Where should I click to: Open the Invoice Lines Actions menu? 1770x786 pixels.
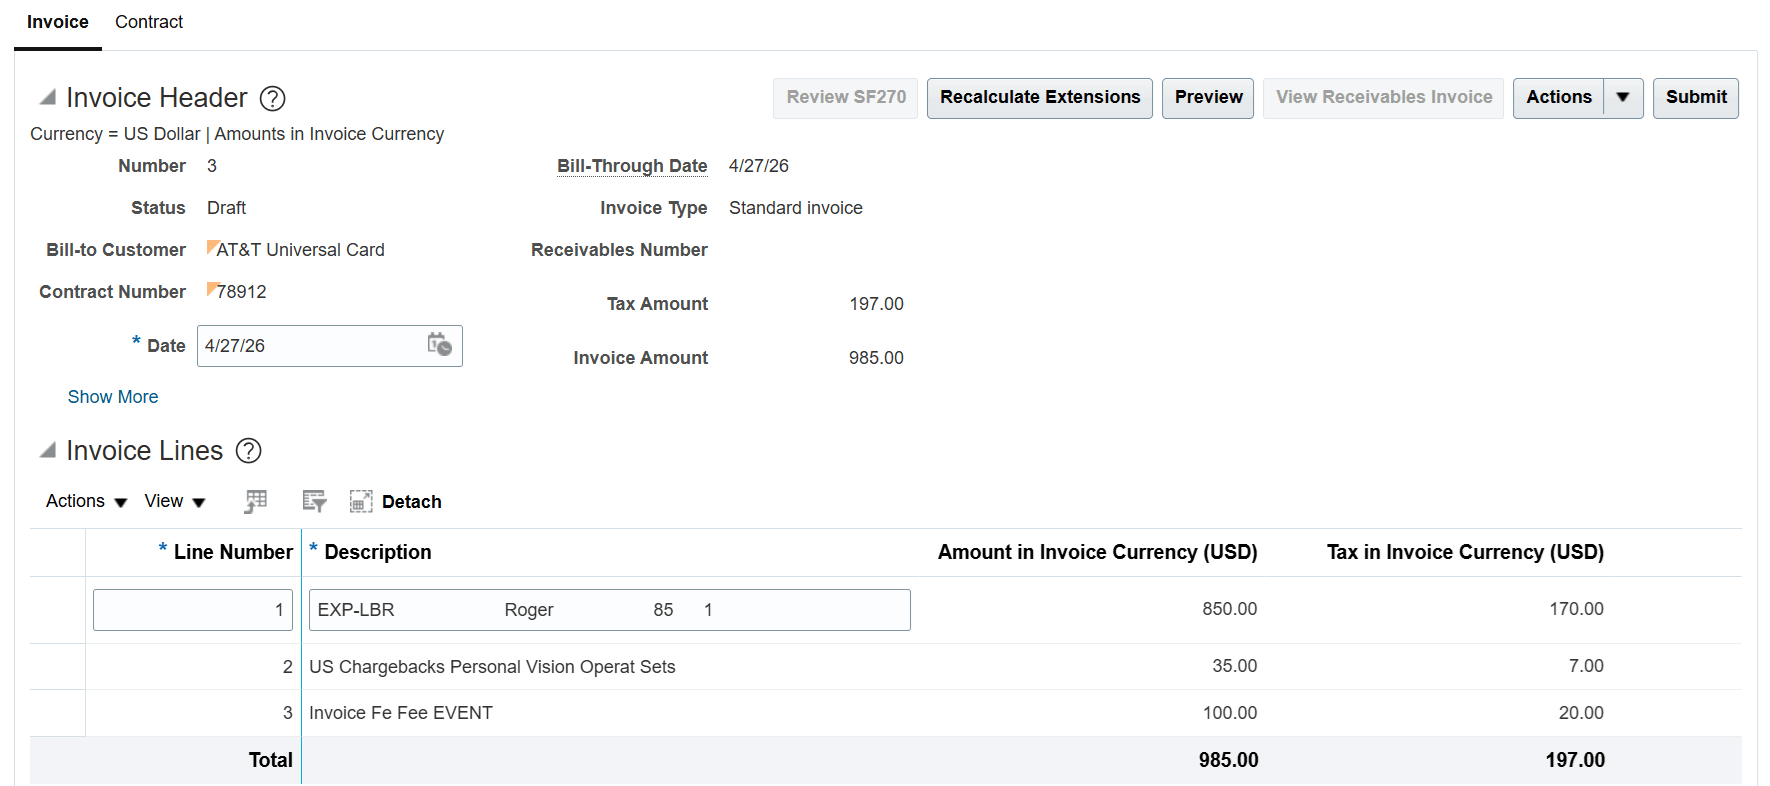point(86,501)
